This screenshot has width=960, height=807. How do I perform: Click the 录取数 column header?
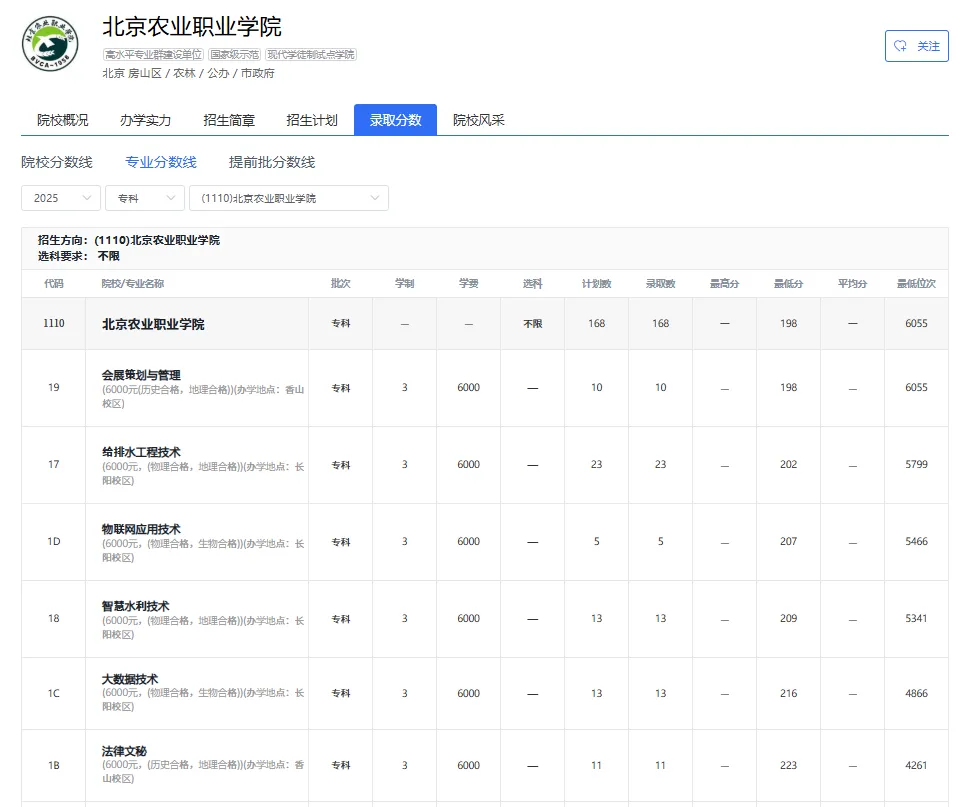pyautogui.click(x=661, y=283)
